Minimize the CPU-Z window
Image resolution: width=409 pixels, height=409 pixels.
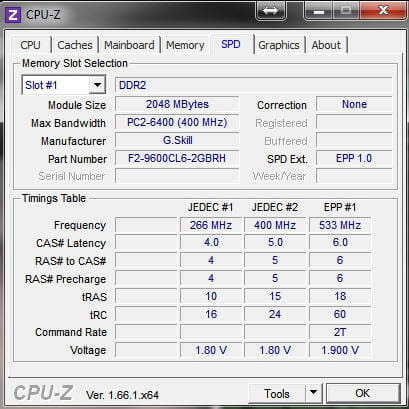pos(319,11)
